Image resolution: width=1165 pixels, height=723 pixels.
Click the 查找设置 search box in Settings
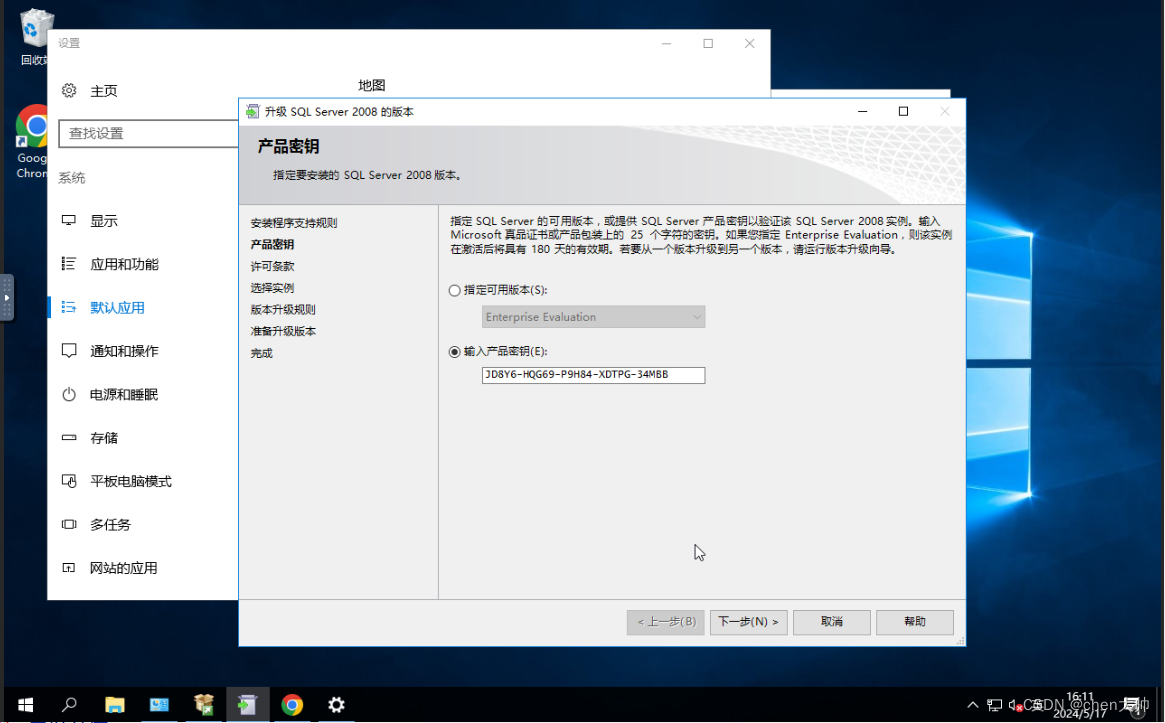point(149,134)
